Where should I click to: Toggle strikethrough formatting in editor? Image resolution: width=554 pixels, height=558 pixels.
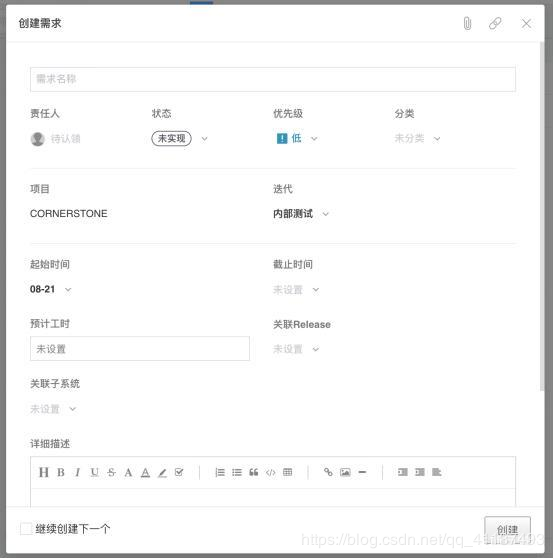click(111, 472)
